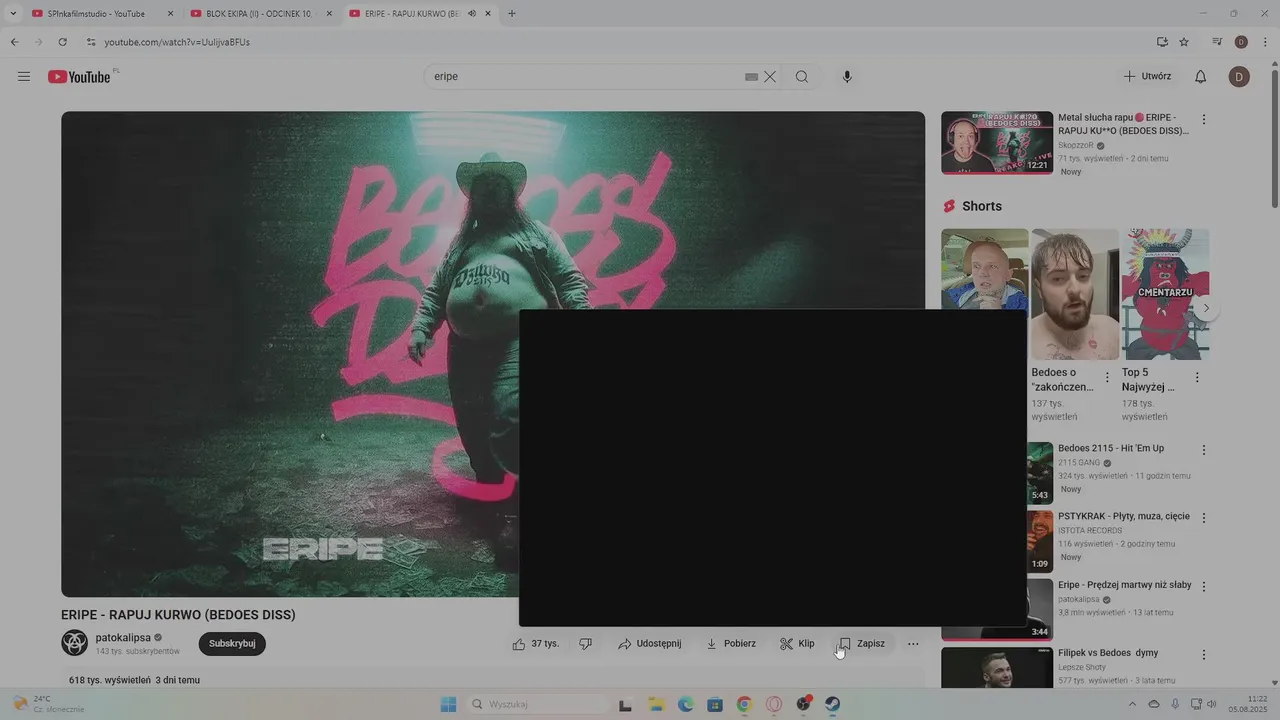Viewport: 1280px width, 720px height.
Task: Reload the page in browser toolbar
Action: coord(62,42)
